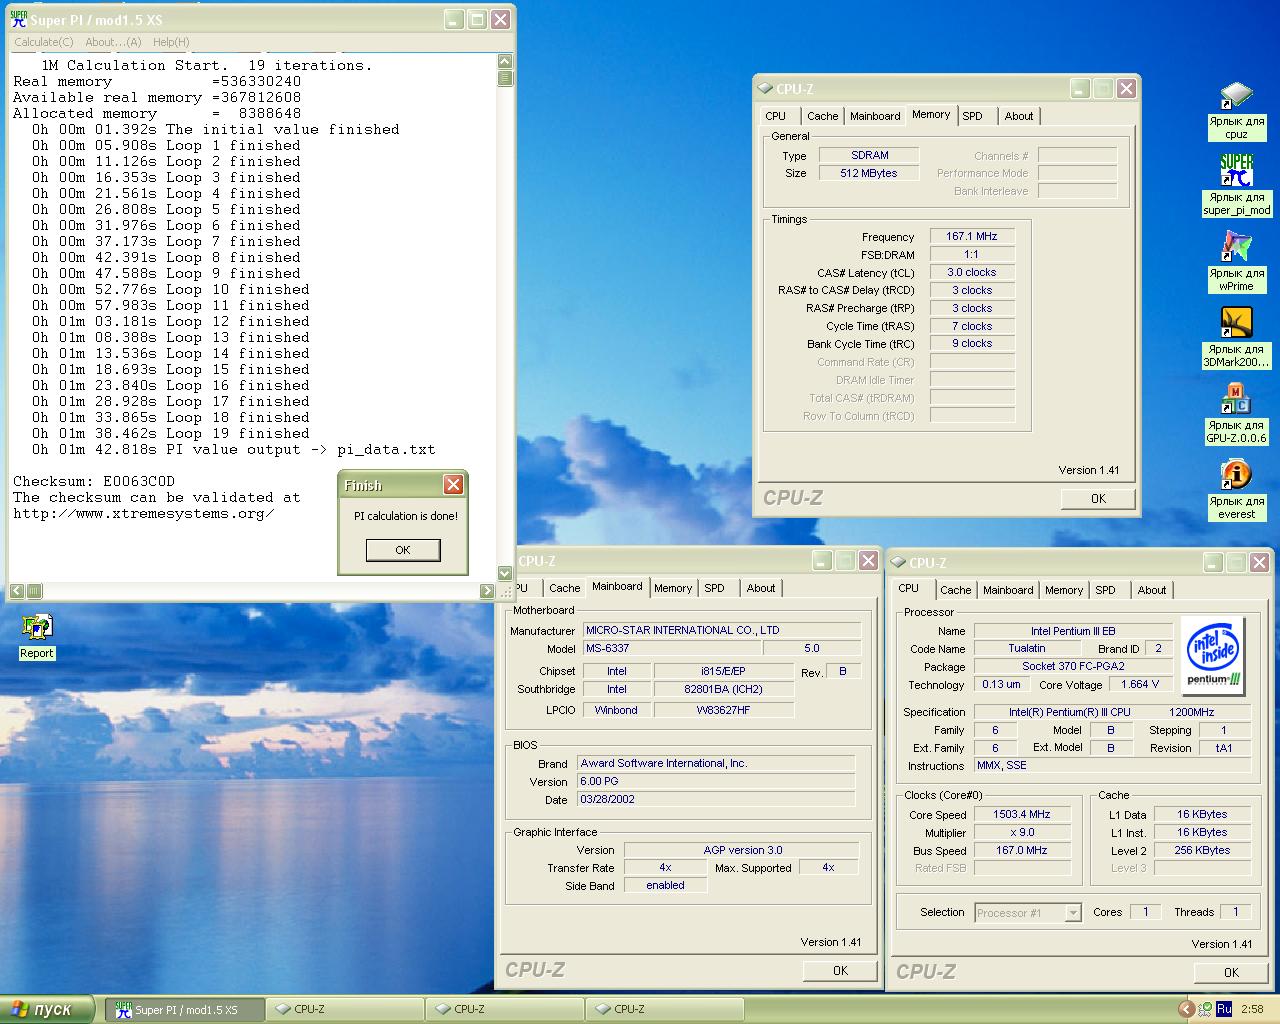Click OK in the Mainboard CPU-Z window
The width and height of the screenshot is (1280, 1024).
pyautogui.click(x=841, y=970)
